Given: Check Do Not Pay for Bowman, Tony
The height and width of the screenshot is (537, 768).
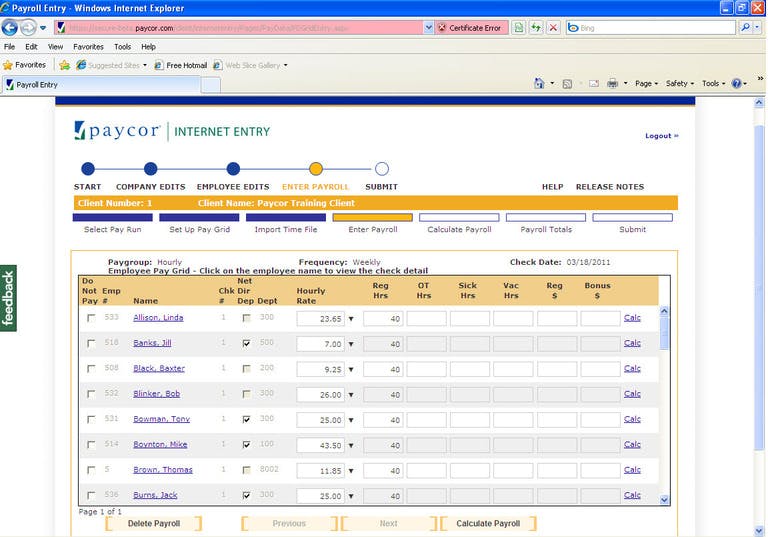Looking at the screenshot, I should click(x=91, y=419).
